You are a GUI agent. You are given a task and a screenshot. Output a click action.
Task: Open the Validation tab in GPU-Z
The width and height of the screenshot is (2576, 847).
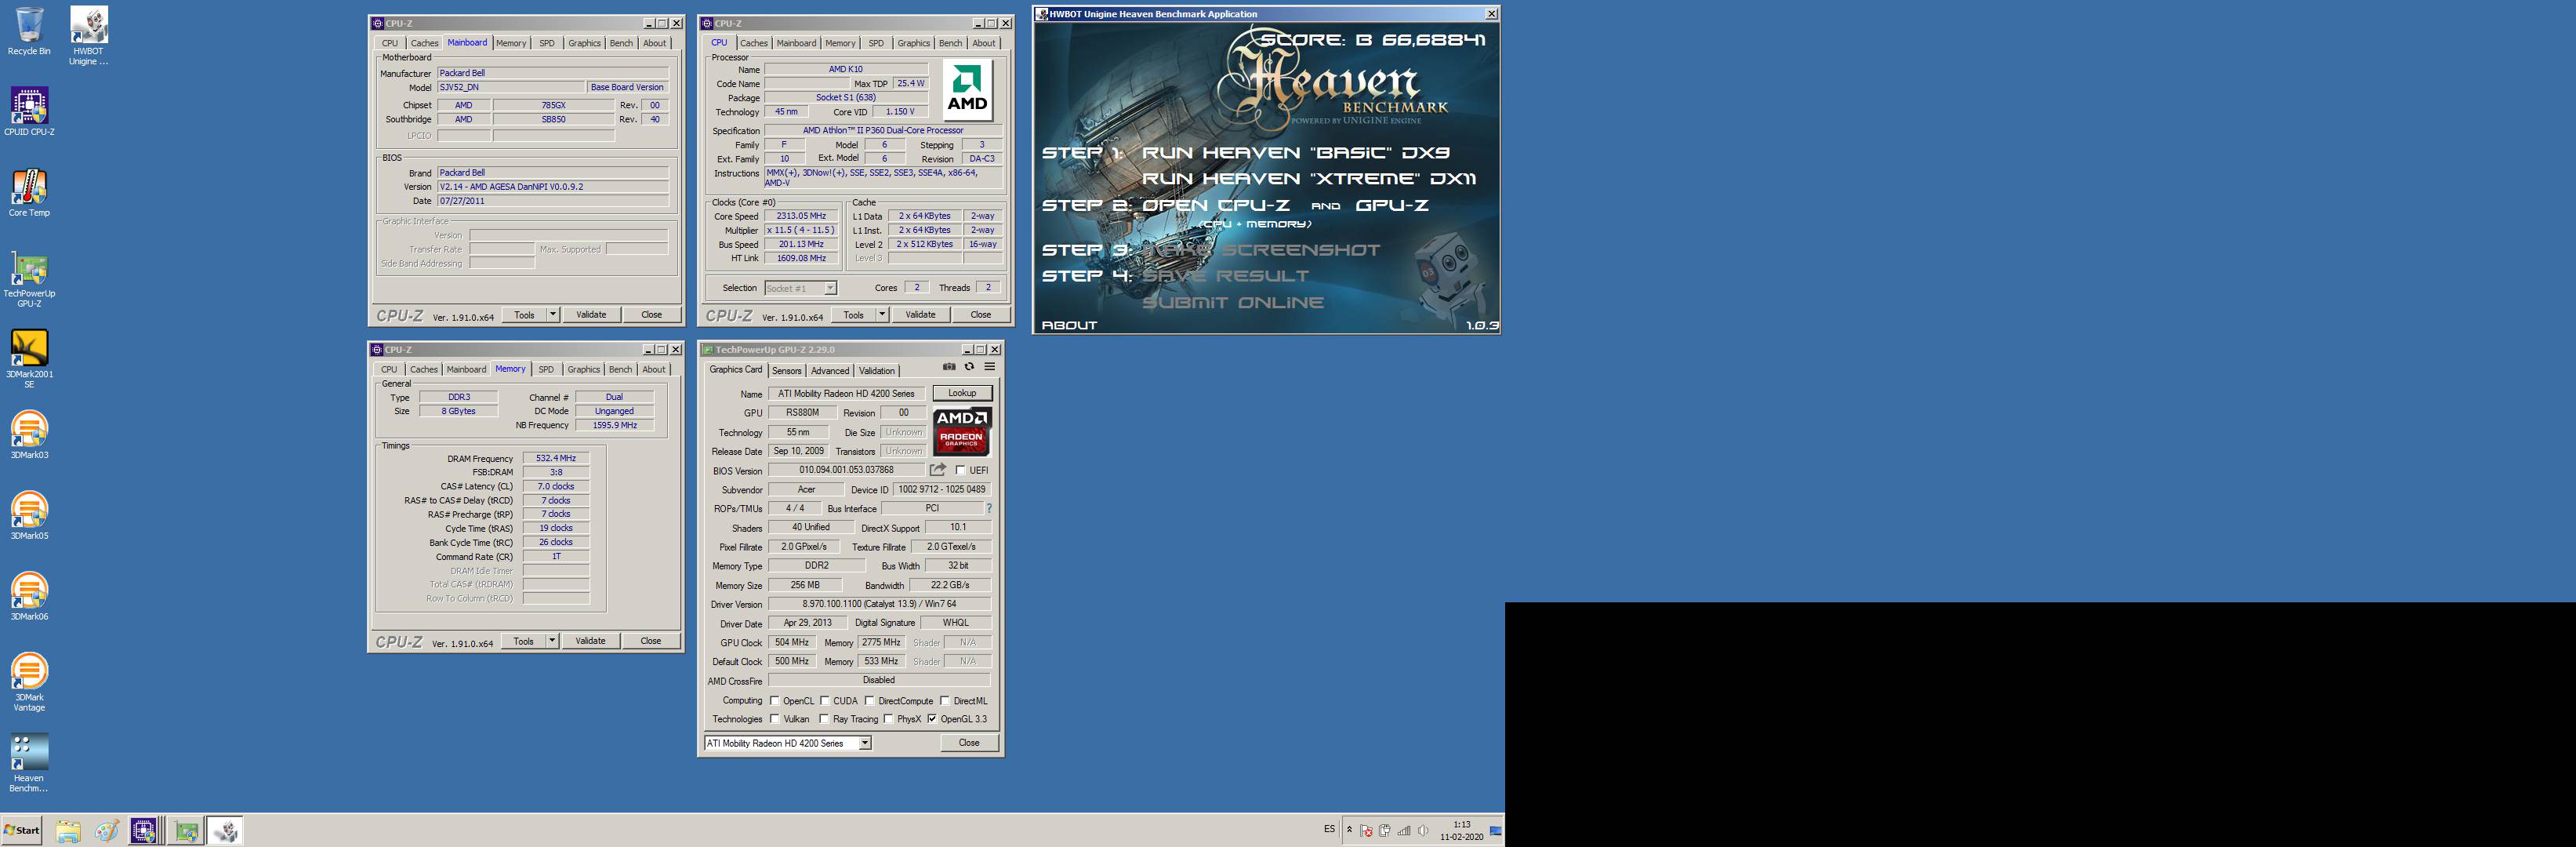pos(877,371)
